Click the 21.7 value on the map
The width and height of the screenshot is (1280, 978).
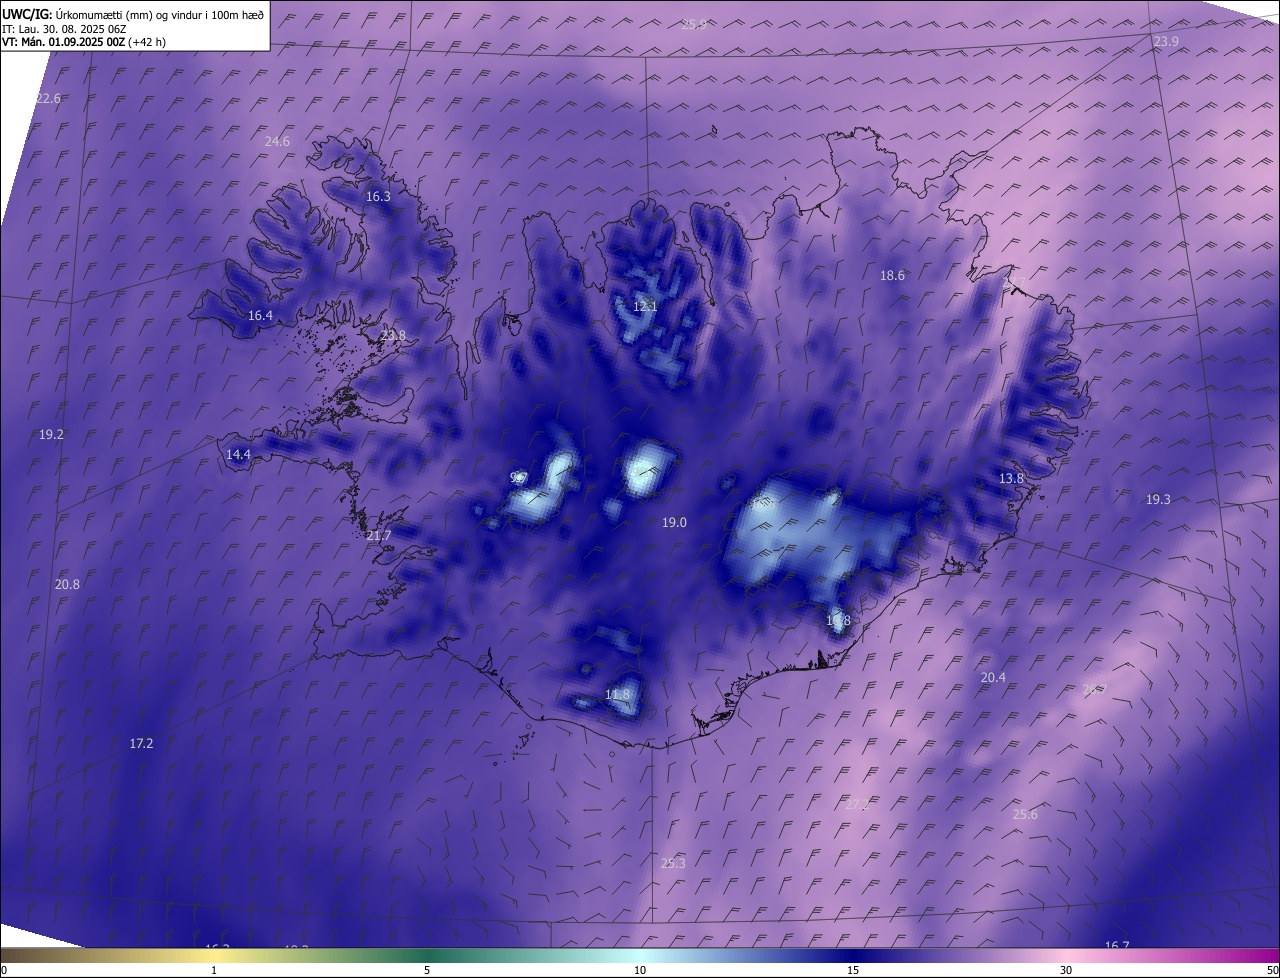(379, 536)
